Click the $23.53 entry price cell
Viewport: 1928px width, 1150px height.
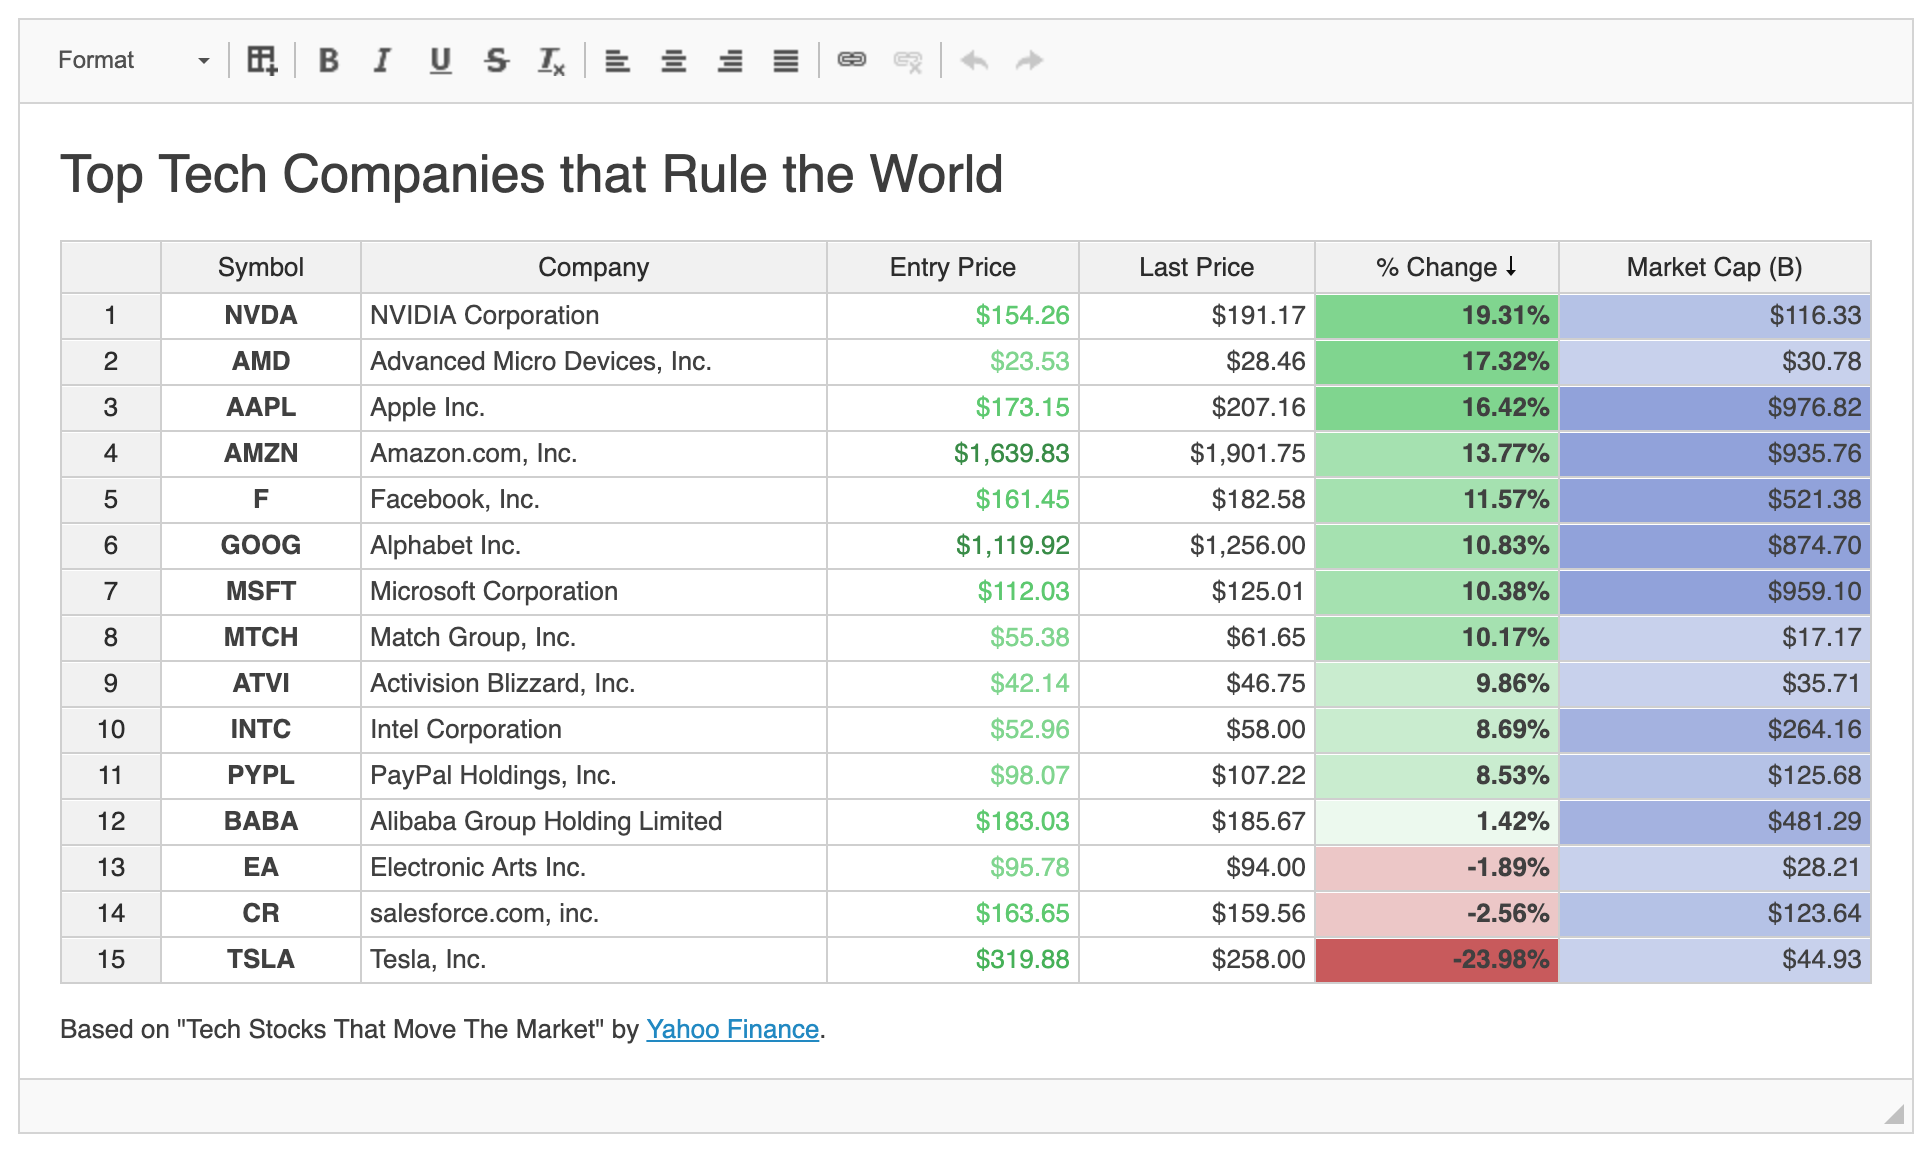[953, 361]
